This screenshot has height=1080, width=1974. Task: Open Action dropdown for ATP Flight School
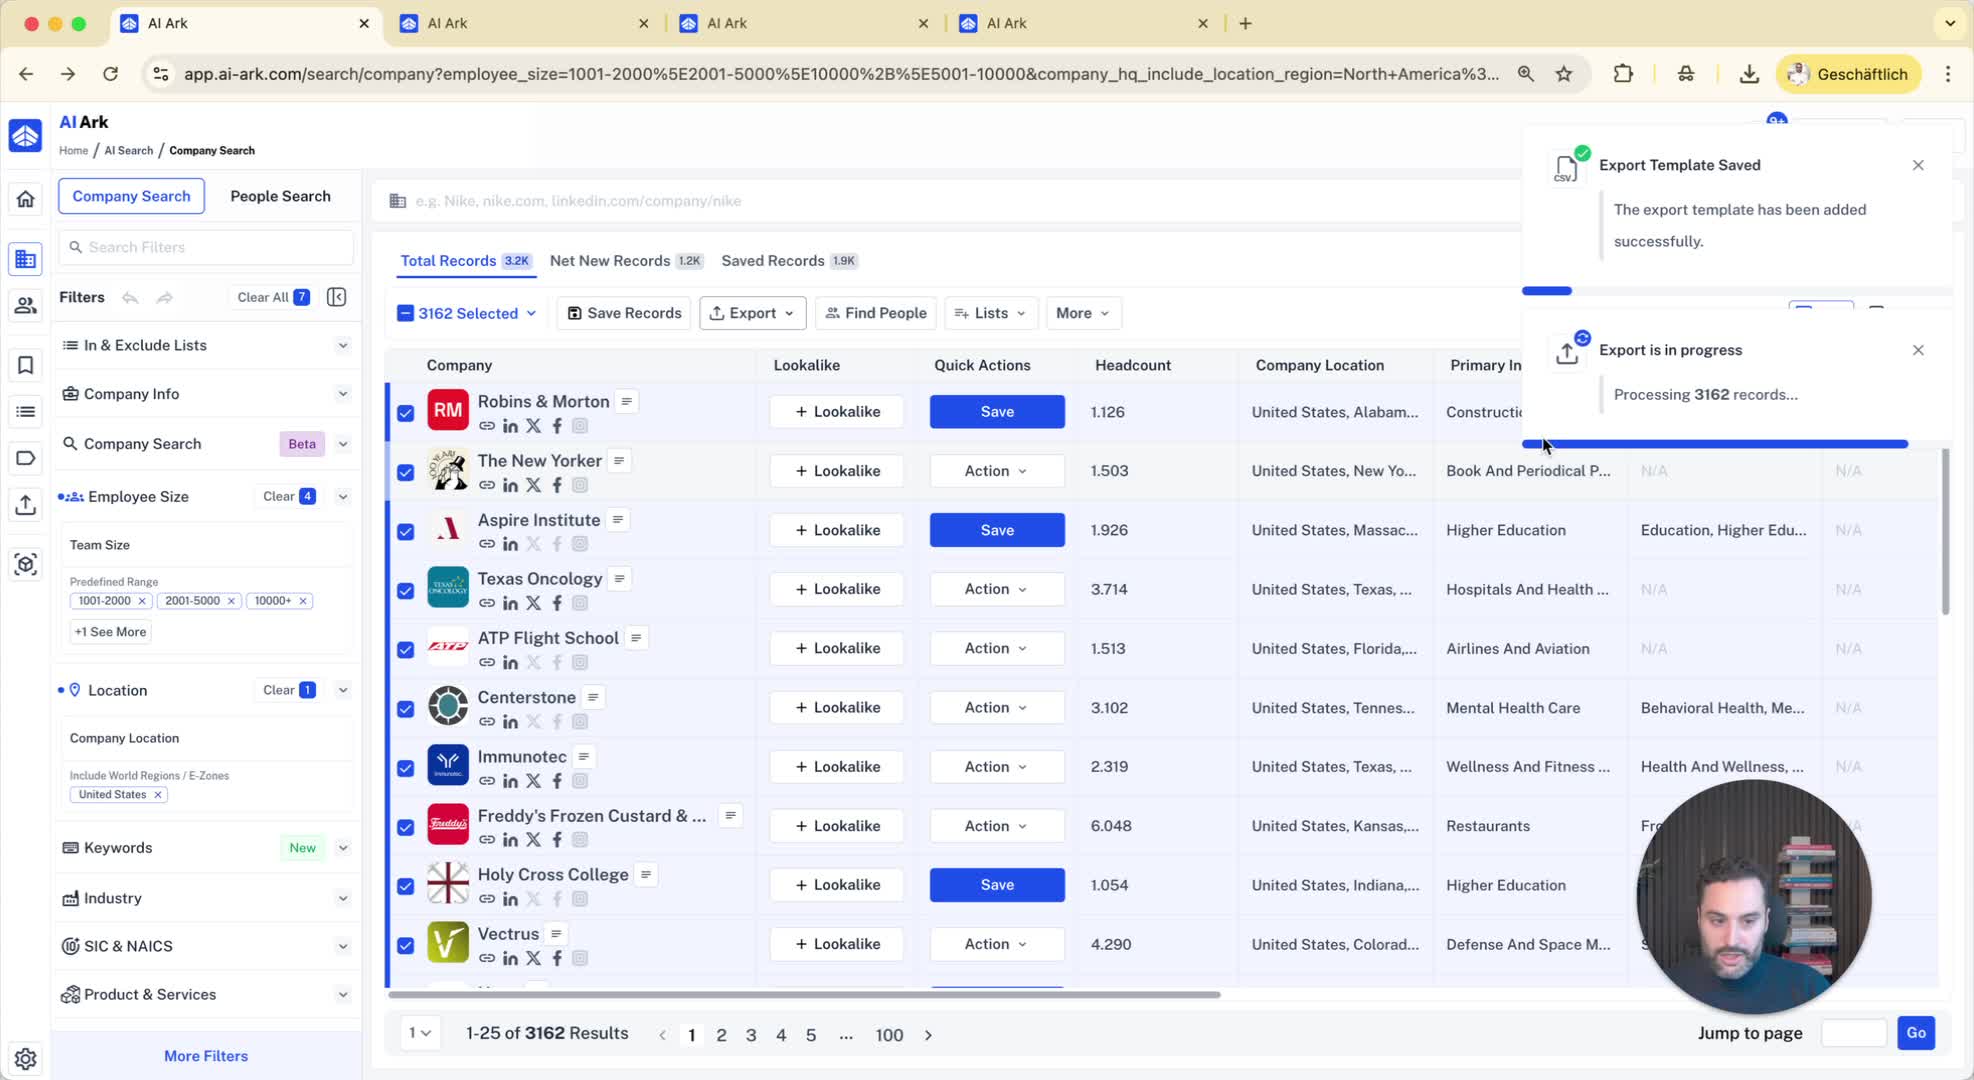996,648
